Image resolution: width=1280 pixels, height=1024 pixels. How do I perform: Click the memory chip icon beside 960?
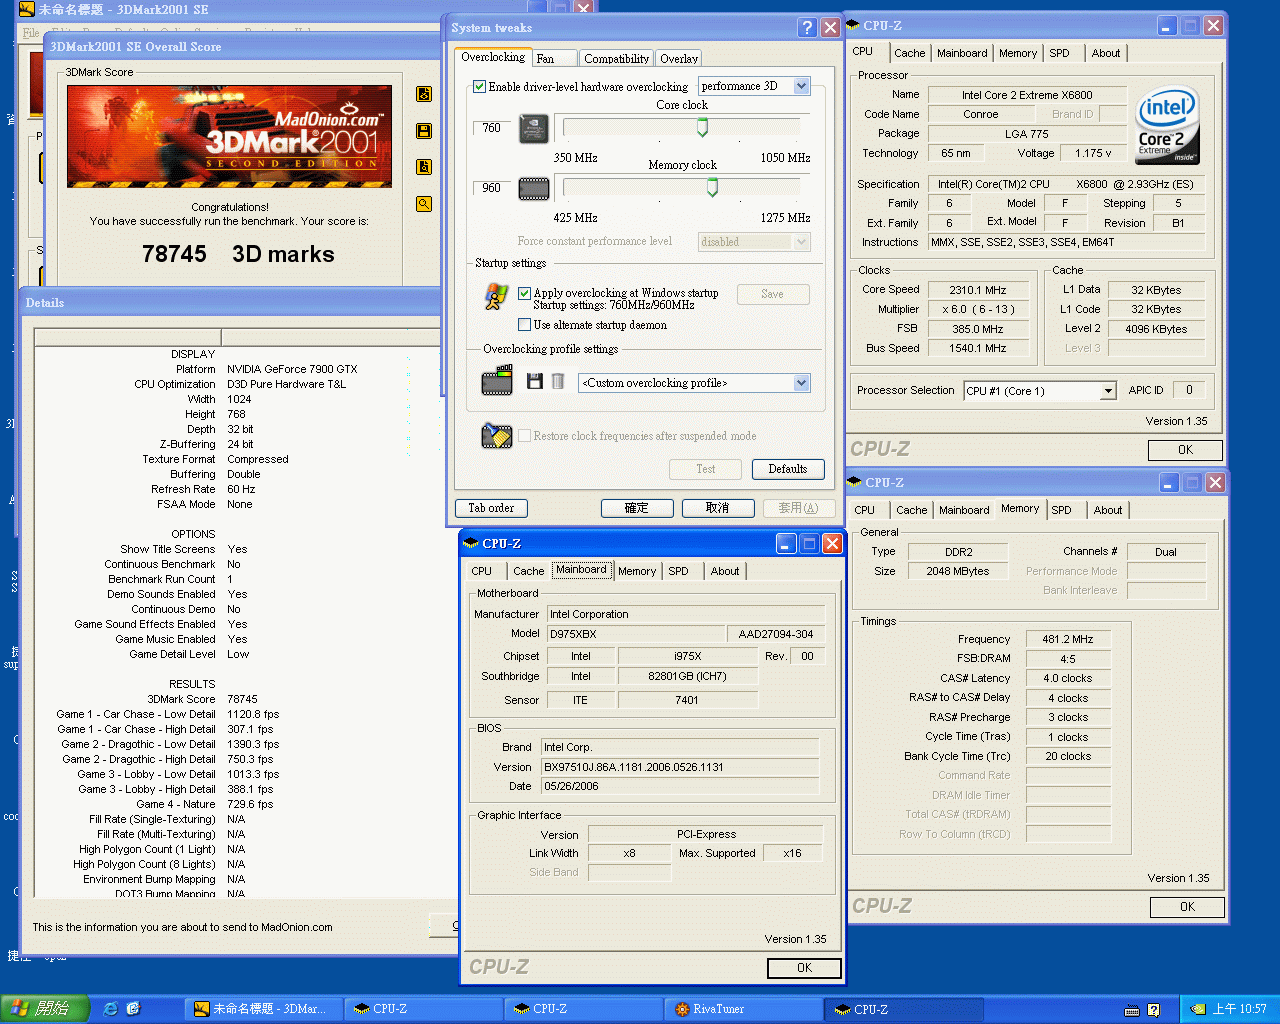pyautogui.click(x=534, y=188)
